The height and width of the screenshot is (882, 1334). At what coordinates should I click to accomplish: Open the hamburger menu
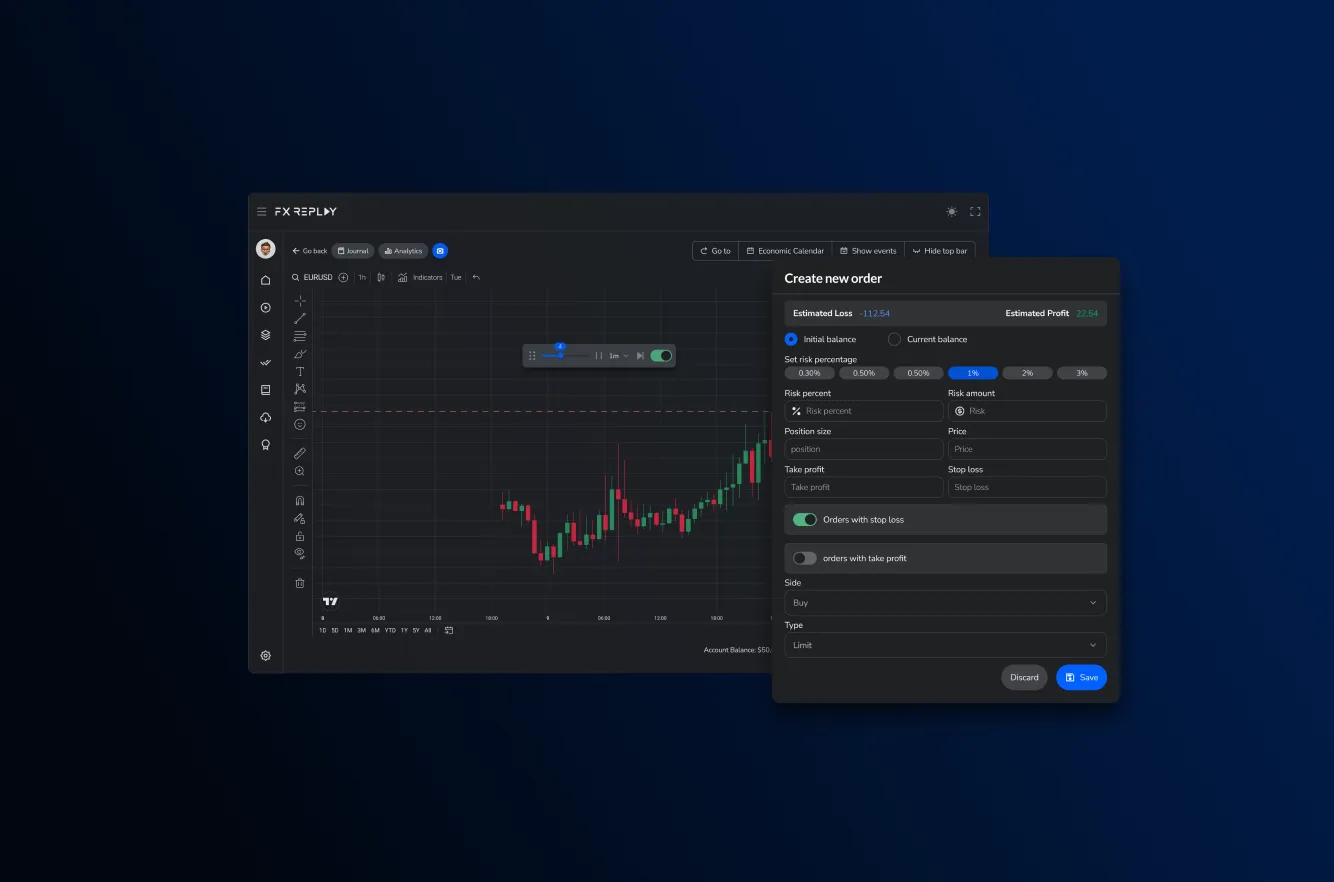(262, 211)
